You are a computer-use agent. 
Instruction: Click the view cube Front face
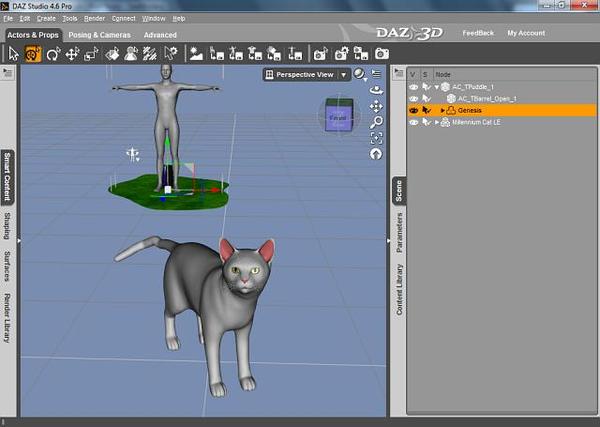click(x=338, y=118)
